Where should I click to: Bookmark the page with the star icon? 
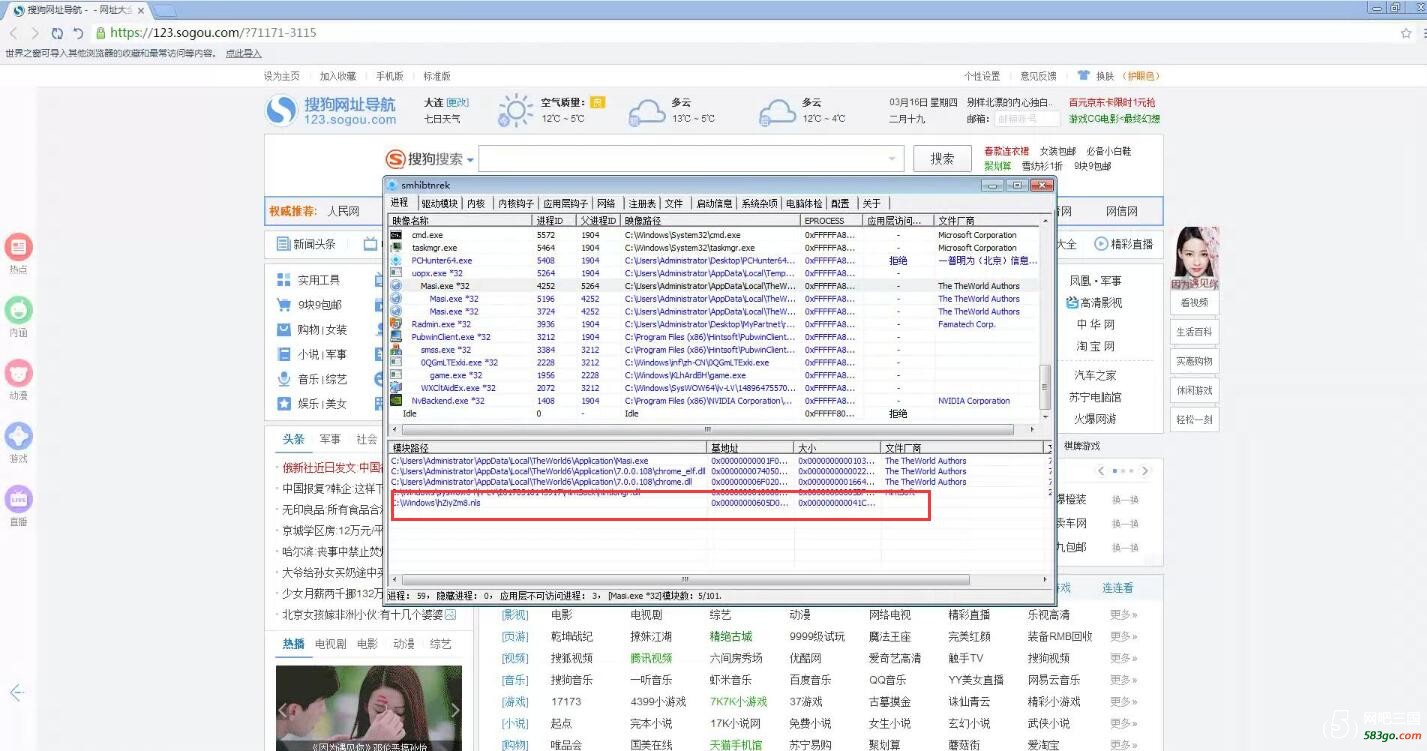[x=1406, y=33]
